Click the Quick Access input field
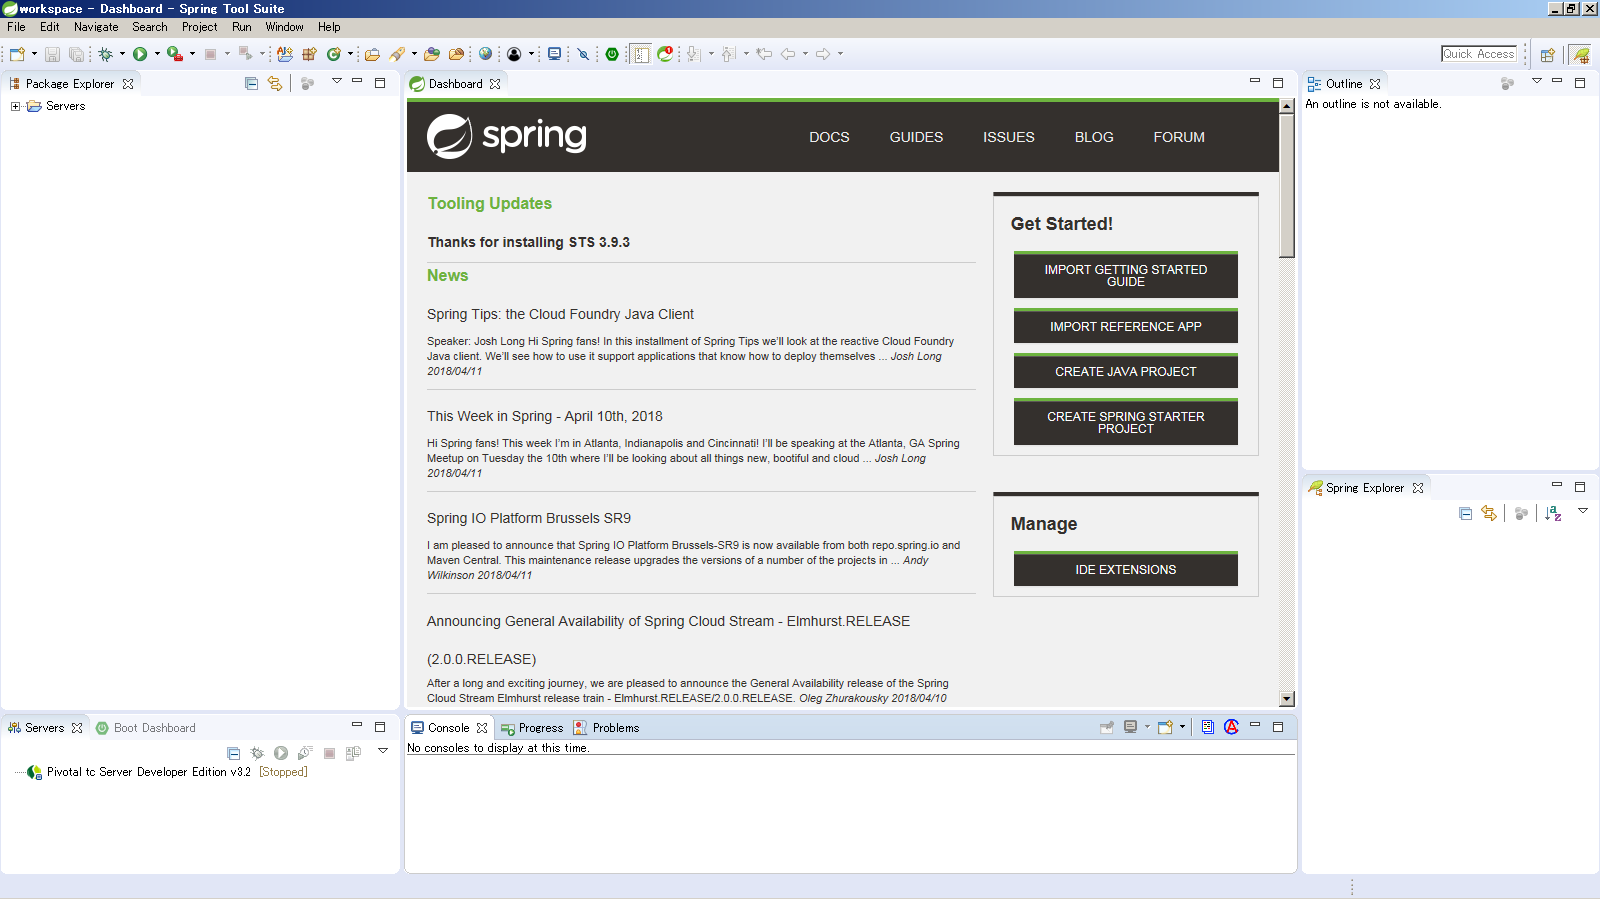Screen dimensions: 1600x900 [1479, 54]
